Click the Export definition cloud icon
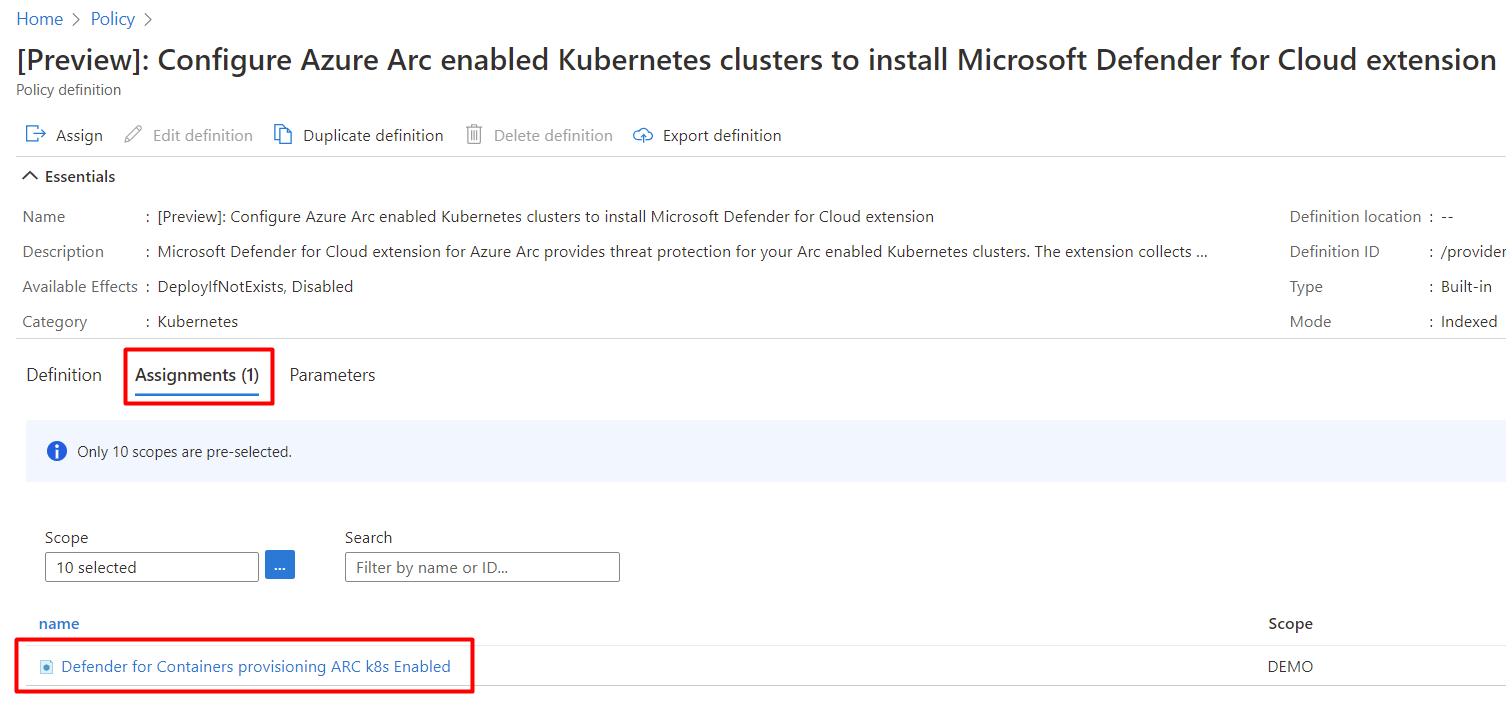 (x=643, y=135)
